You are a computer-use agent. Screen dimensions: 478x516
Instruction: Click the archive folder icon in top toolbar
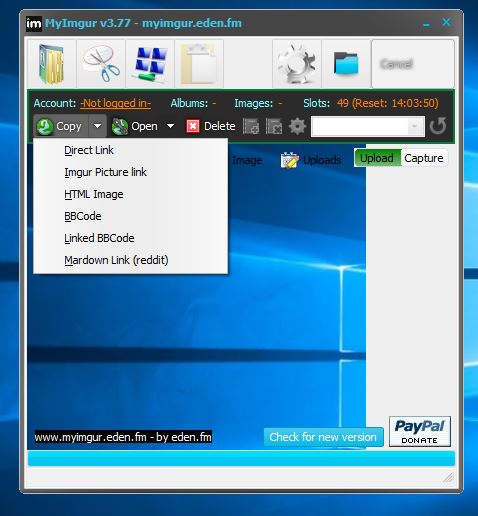pyautogui.click(x=52, y=64)
